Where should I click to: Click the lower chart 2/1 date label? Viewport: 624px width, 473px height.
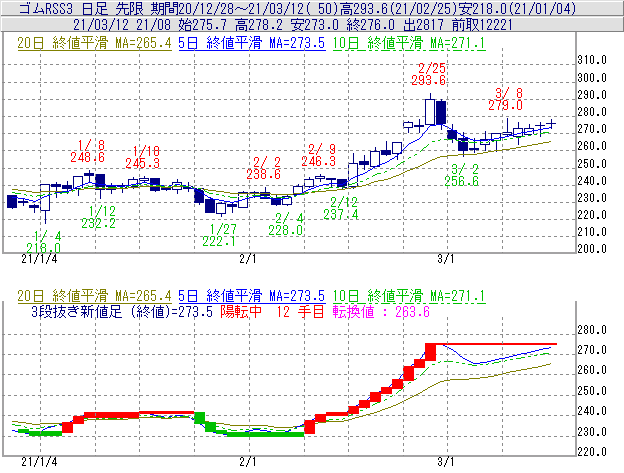point(248,462)
